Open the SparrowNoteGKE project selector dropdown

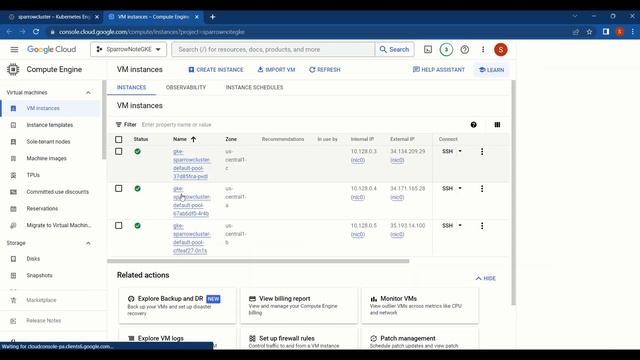129,49
